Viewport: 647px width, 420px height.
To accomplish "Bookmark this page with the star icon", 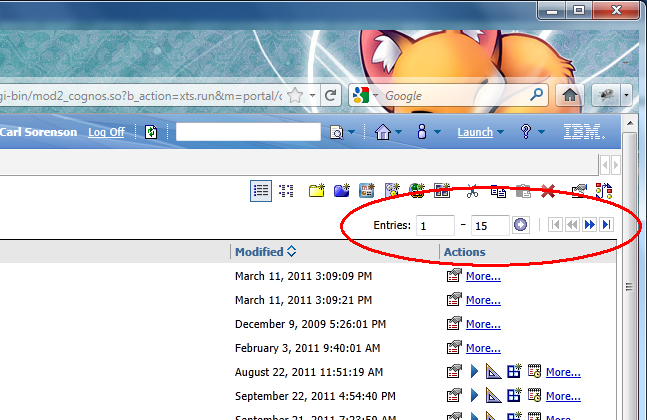I will [x=295, y=96].
